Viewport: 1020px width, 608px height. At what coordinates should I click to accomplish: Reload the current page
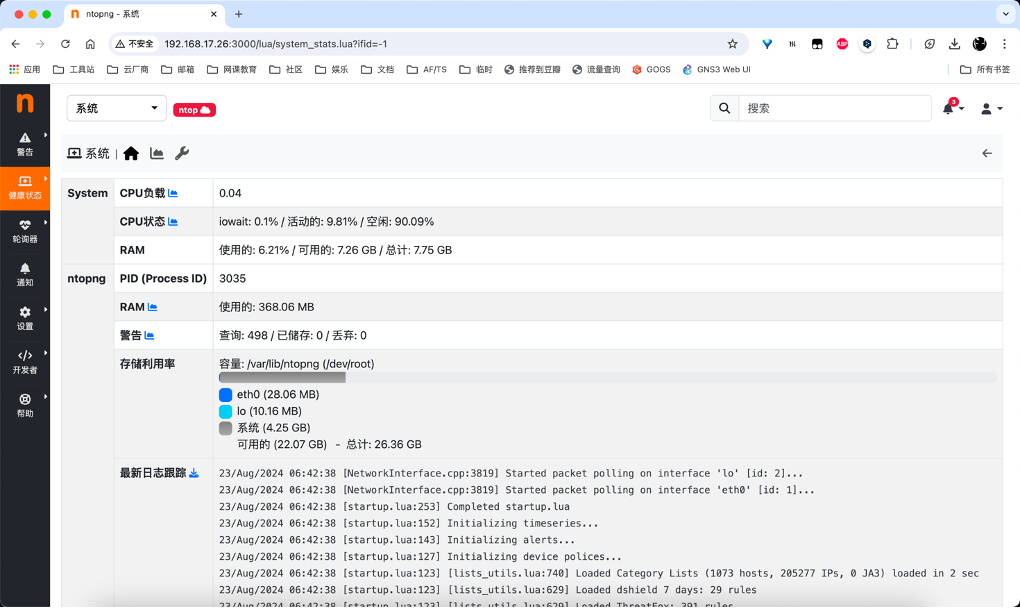click(x=65, y=44)
